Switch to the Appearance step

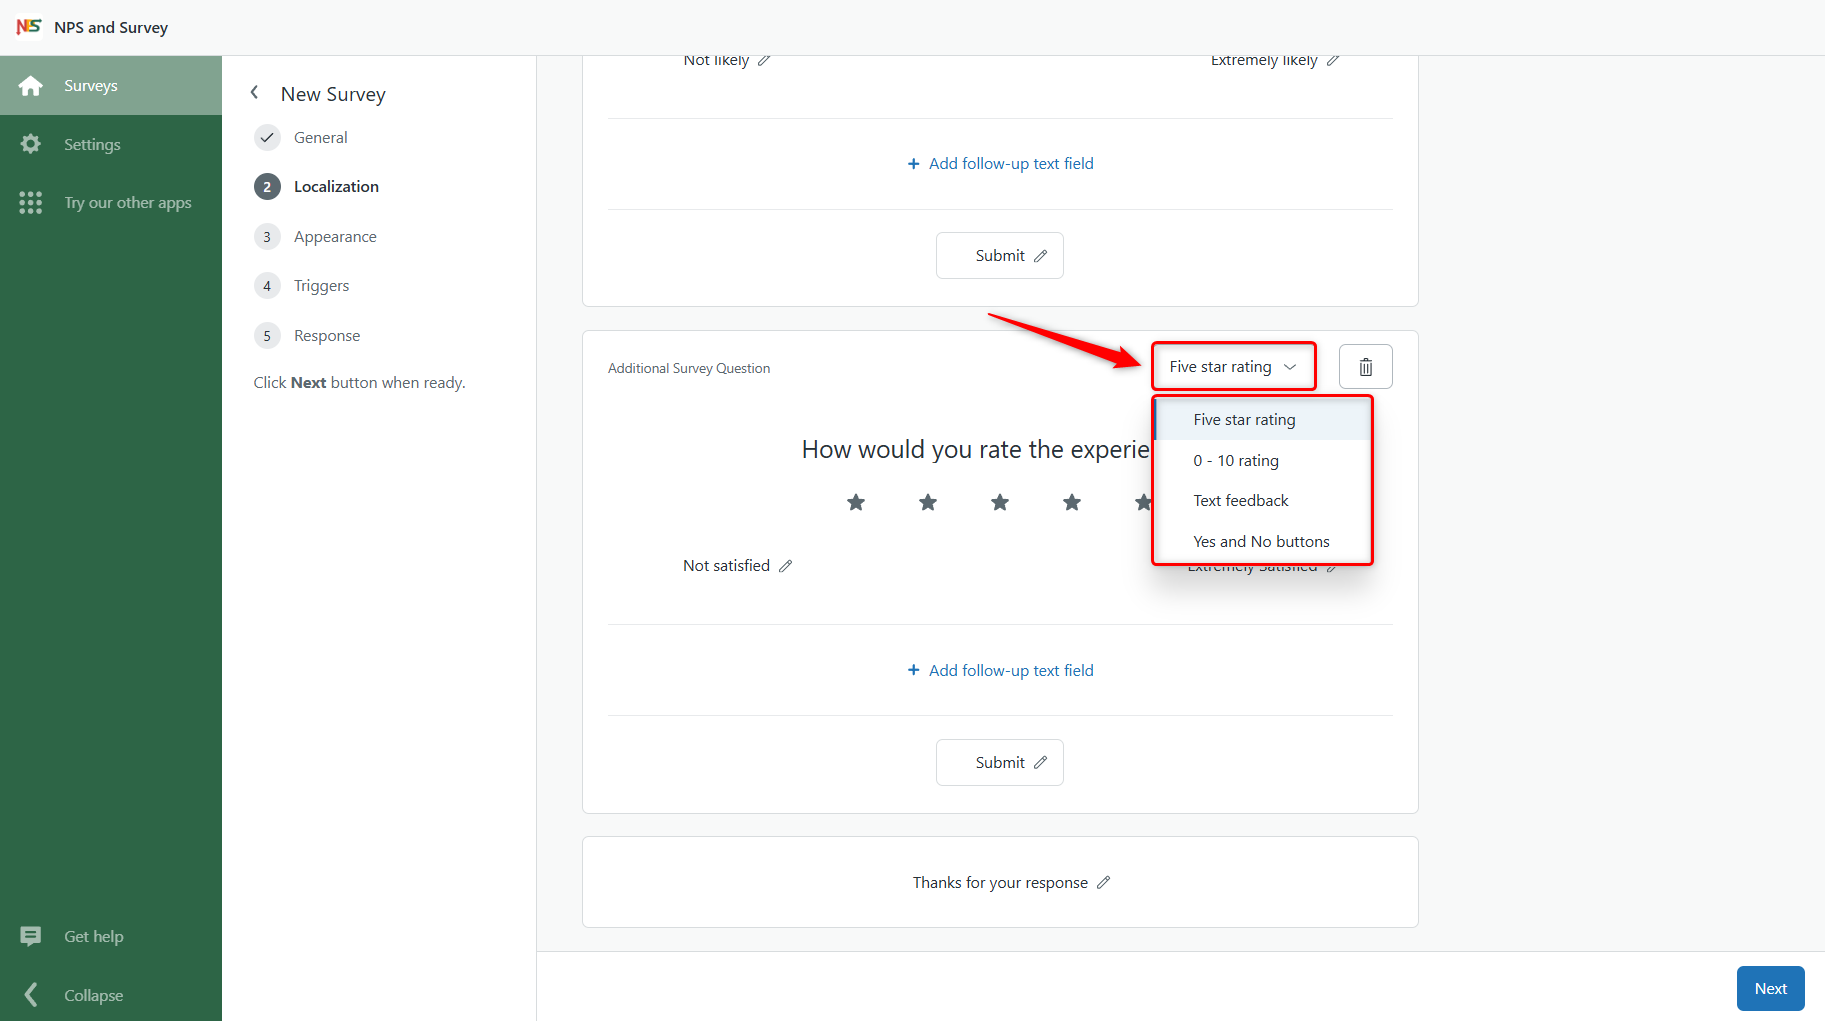point(335,236)
